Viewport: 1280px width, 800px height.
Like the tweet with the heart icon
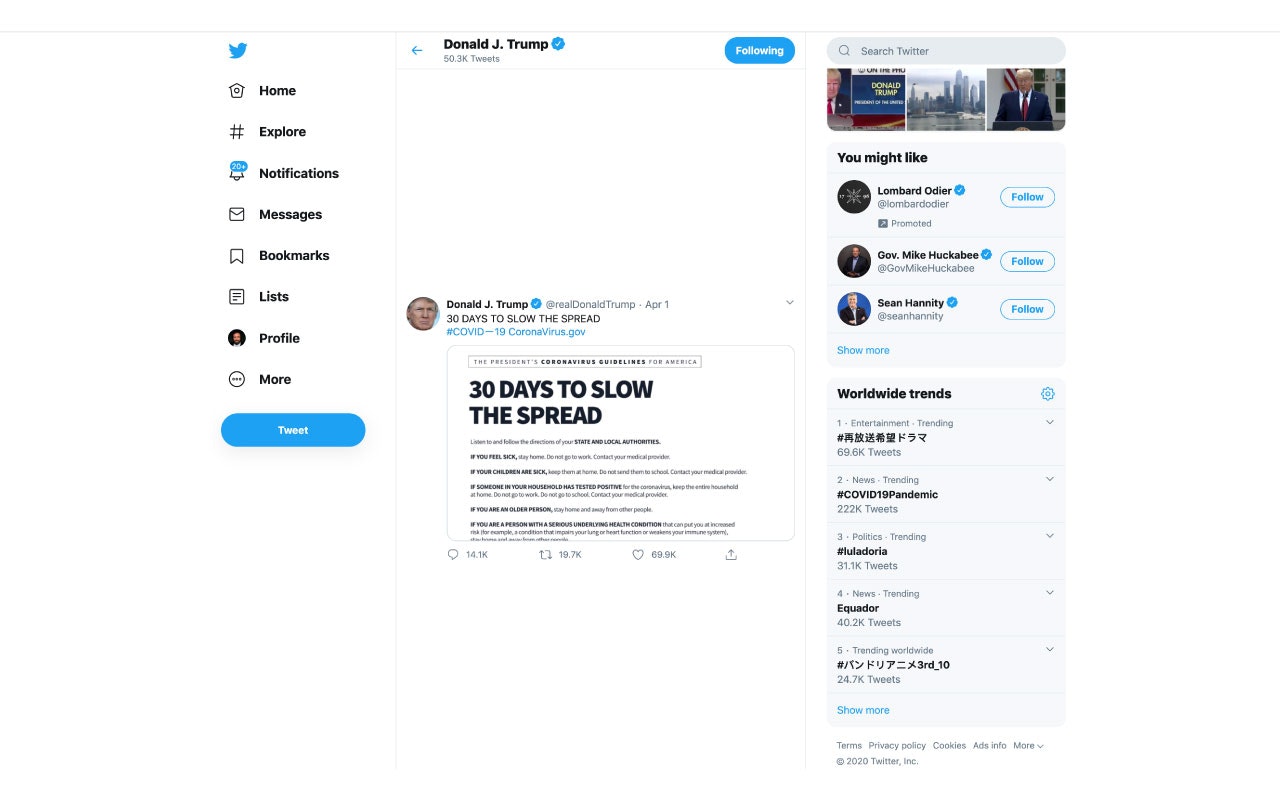[x=638, y=554]
